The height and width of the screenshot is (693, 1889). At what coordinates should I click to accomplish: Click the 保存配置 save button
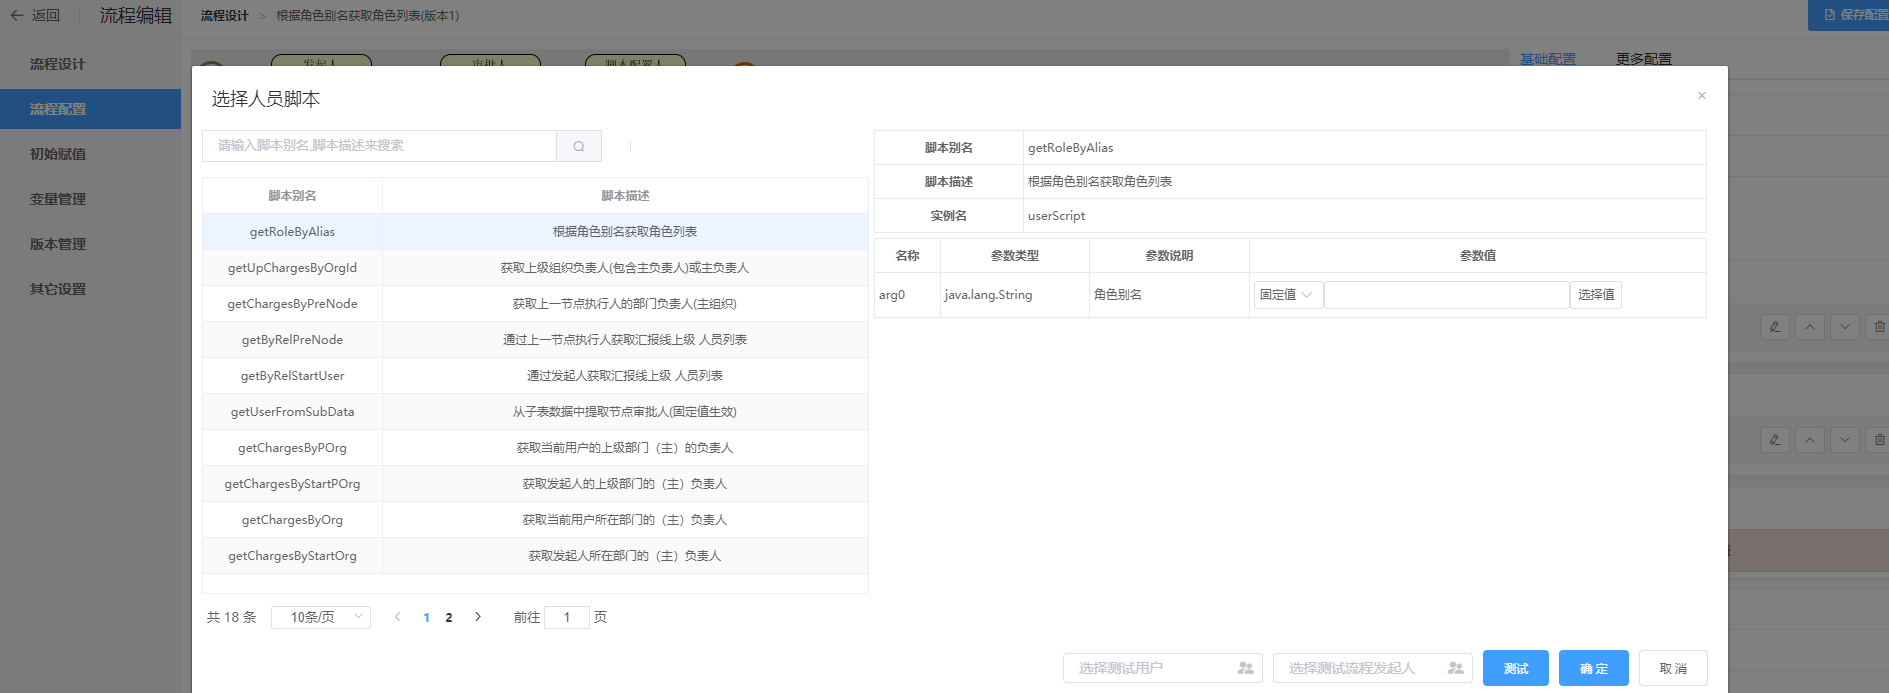click(x=1849, y=15)
